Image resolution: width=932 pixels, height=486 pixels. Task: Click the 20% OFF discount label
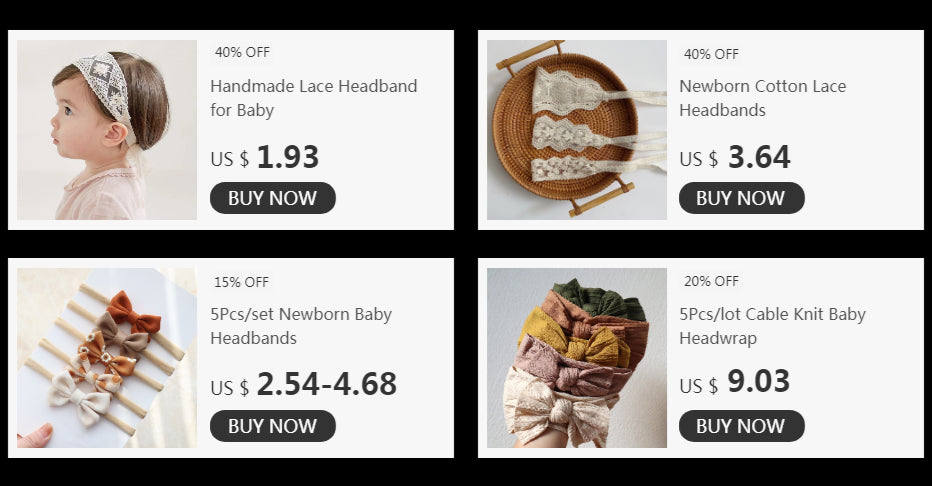click(711, 281)
